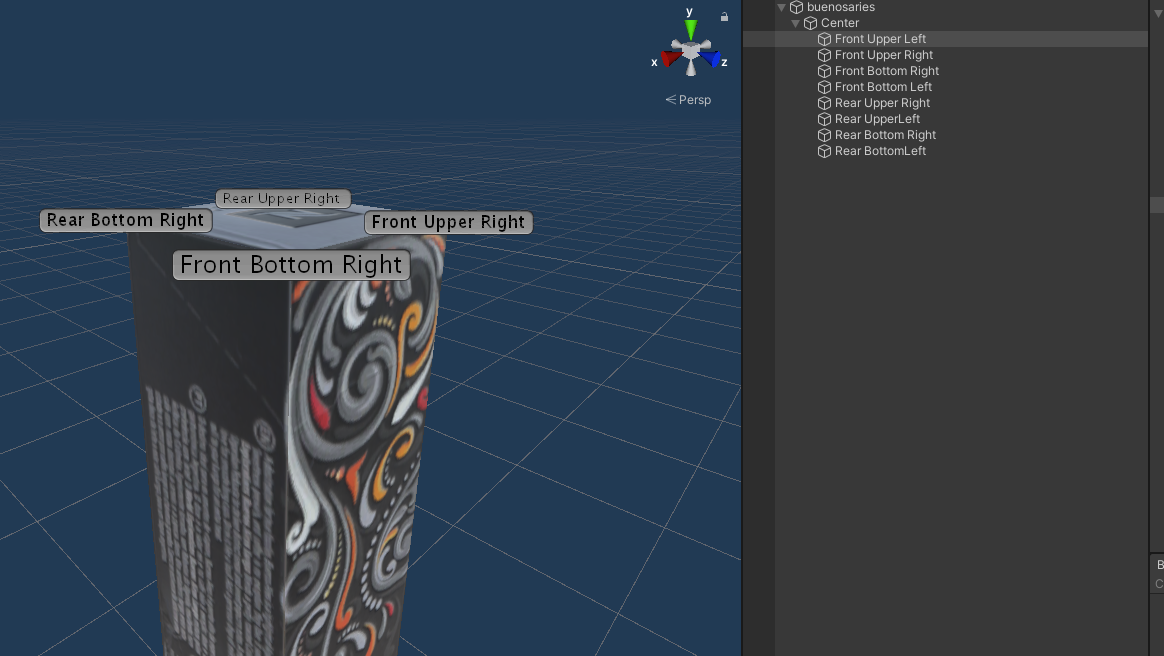Select Rear Upper Right in hierarchy
This screenshot has width=1164, height=656.
(882, 103)
